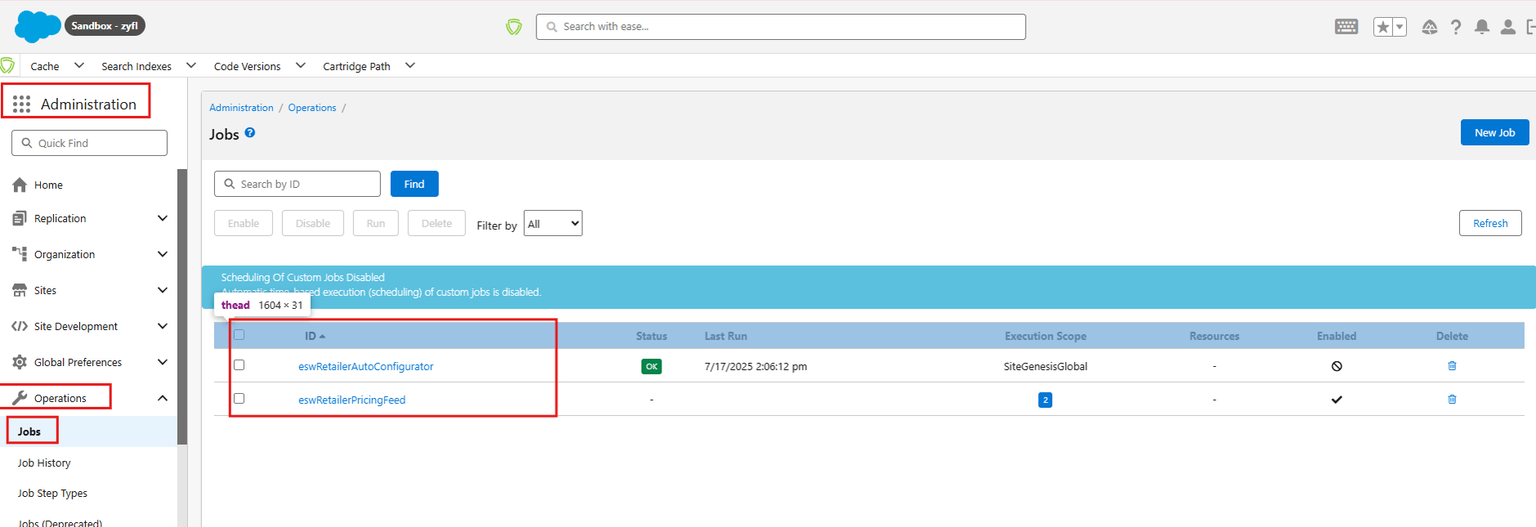The height and width of the screenshot is (527, 1536).
Task: Select Jobs in the sidebar
Action: click(x=30, y=431)
